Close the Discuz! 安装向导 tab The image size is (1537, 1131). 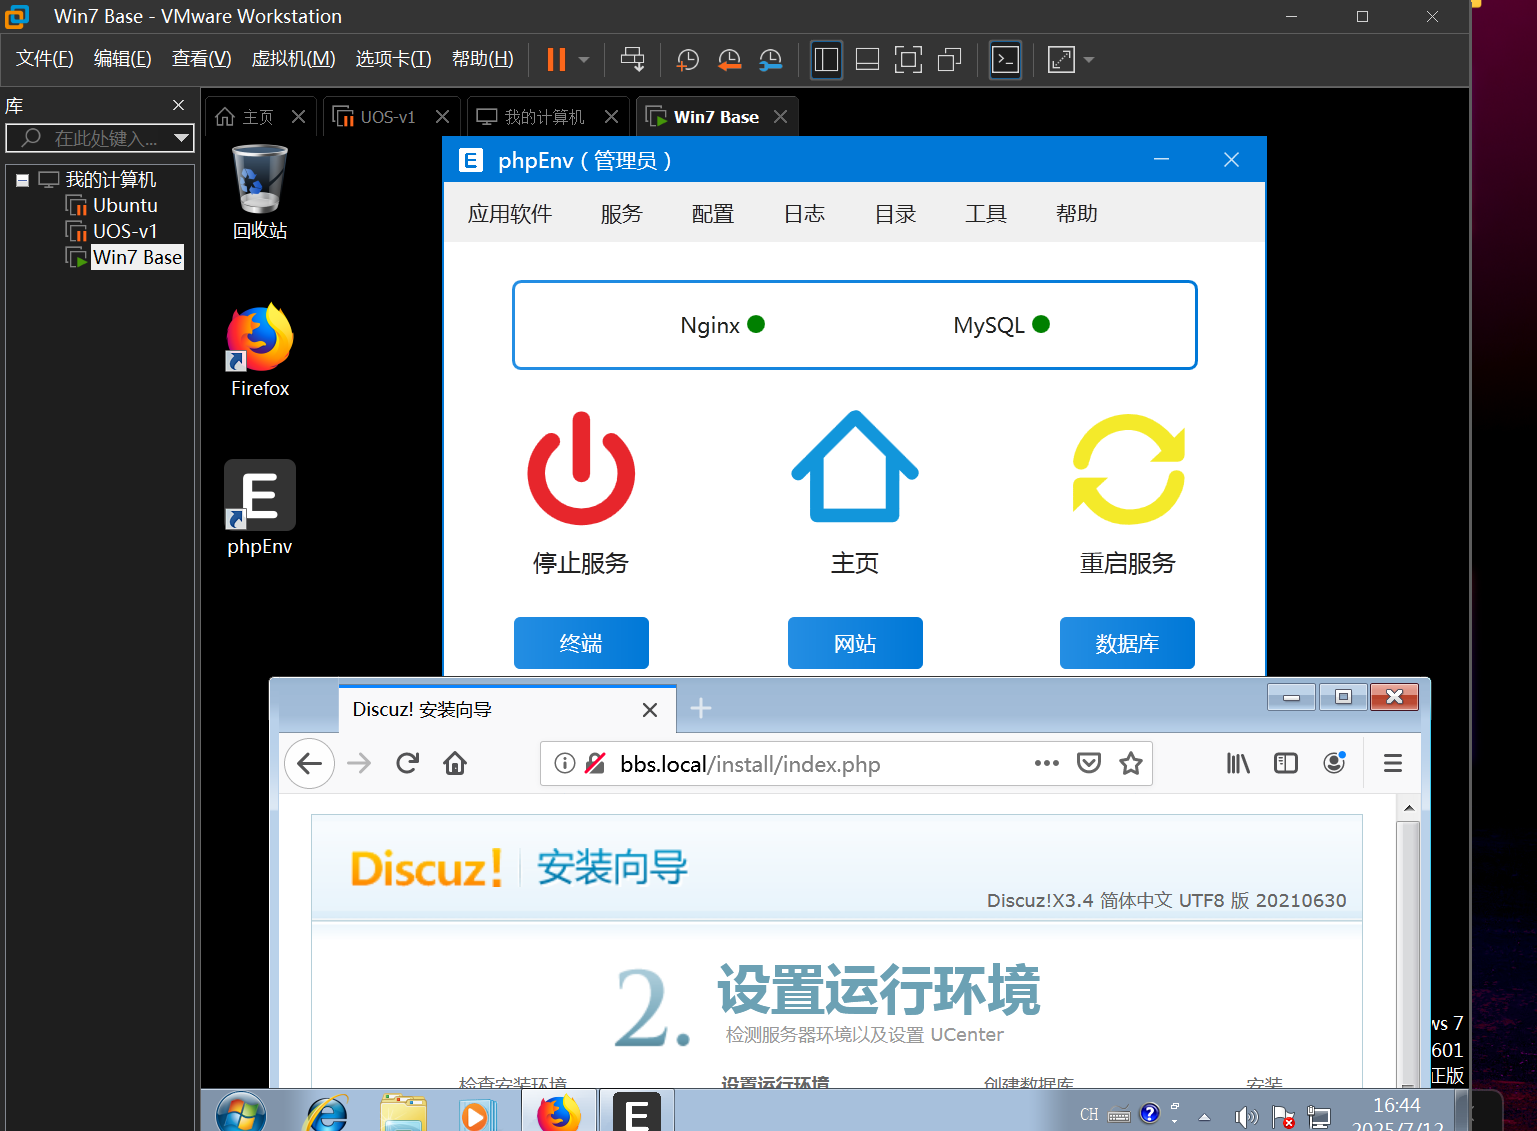tap(650, 710)
